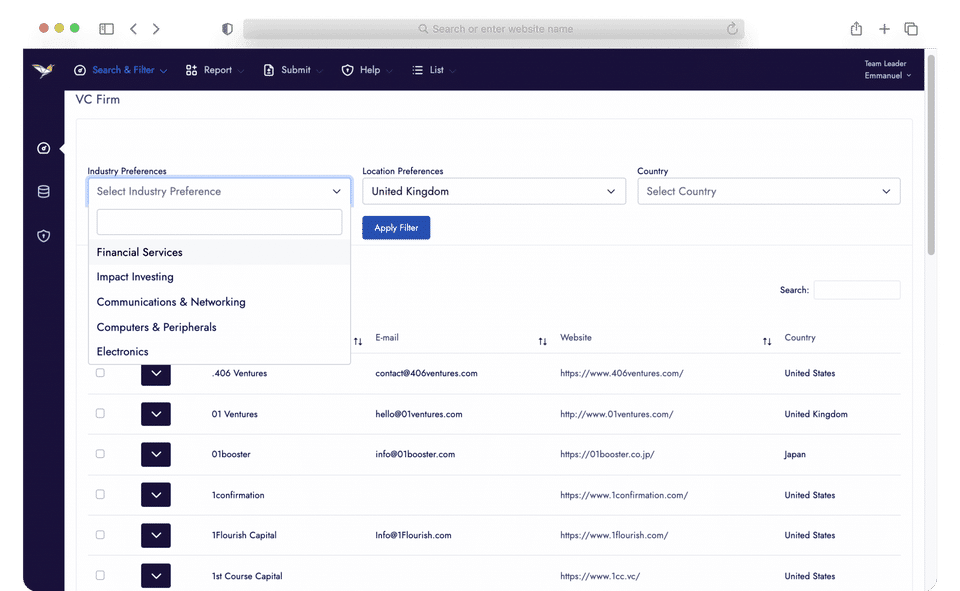Open https://www.1flourish.com/ link
Viewport: 960px width, 591px height.
[x=614, y=535]
